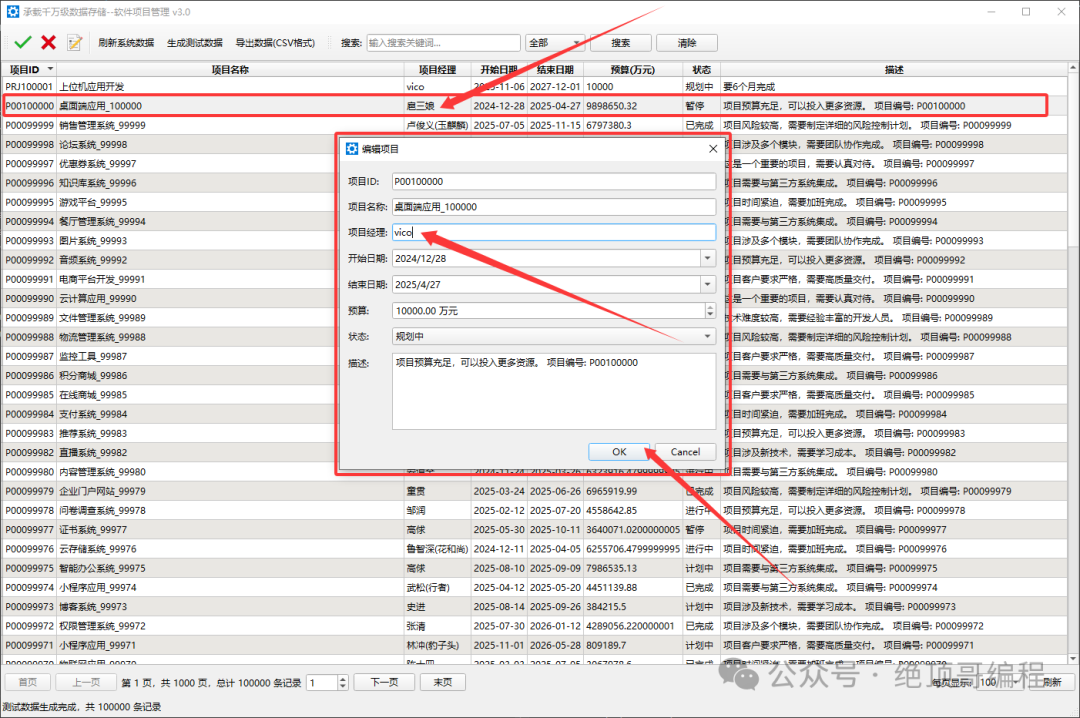
Task: Open the 全部 search filter dropdown
Action: tap(554, 43)
